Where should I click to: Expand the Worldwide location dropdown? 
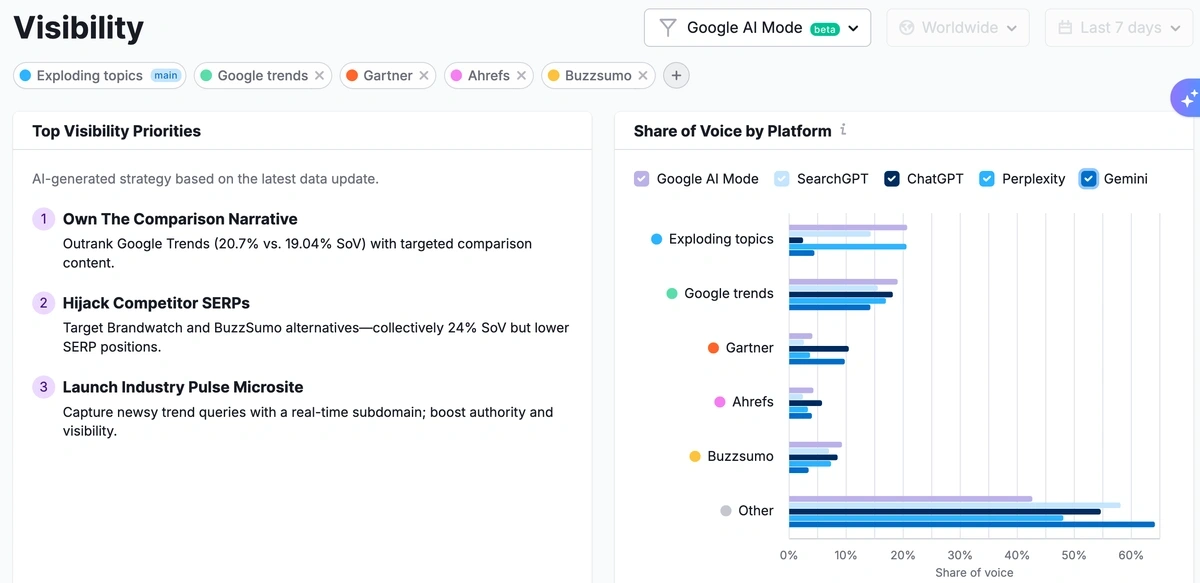[957, 27]
